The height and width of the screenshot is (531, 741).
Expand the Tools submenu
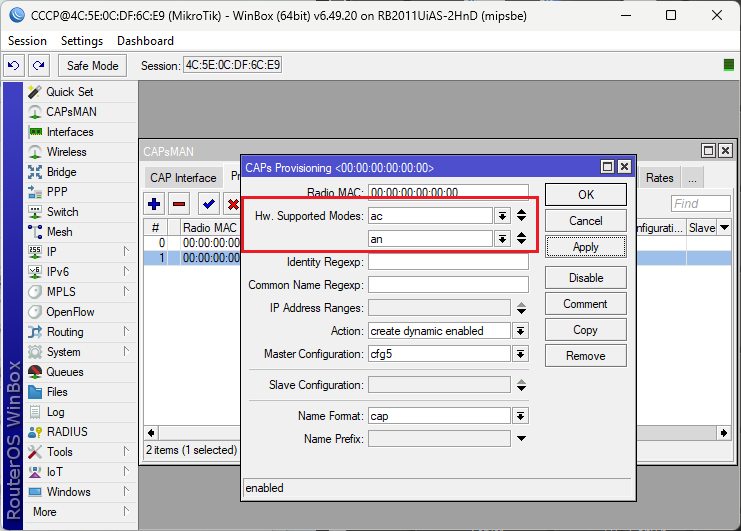[x=126, y=451]
